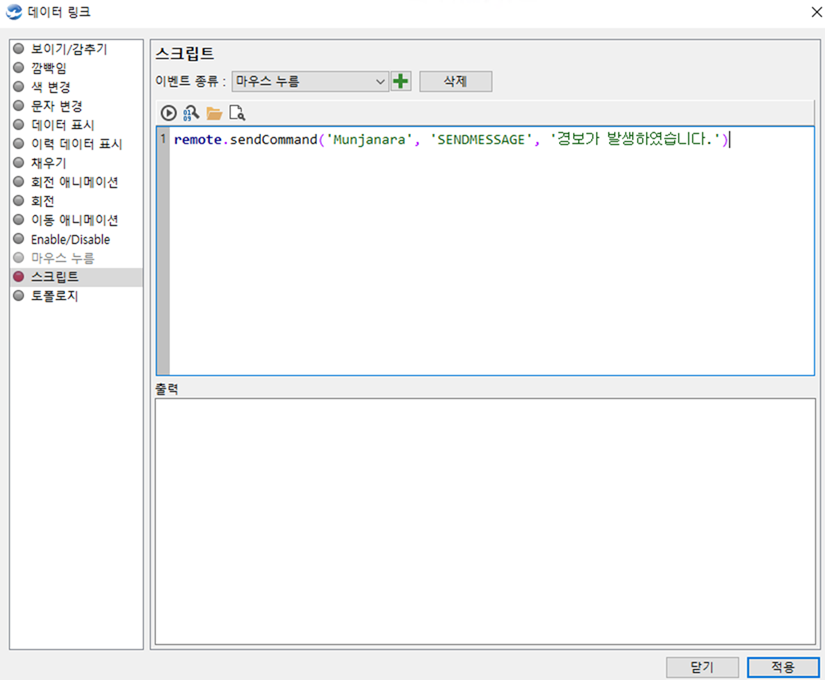Open the 이력 데이터 표시 section
The width and height of the screenshot is (825, 680).
point(76,144)
